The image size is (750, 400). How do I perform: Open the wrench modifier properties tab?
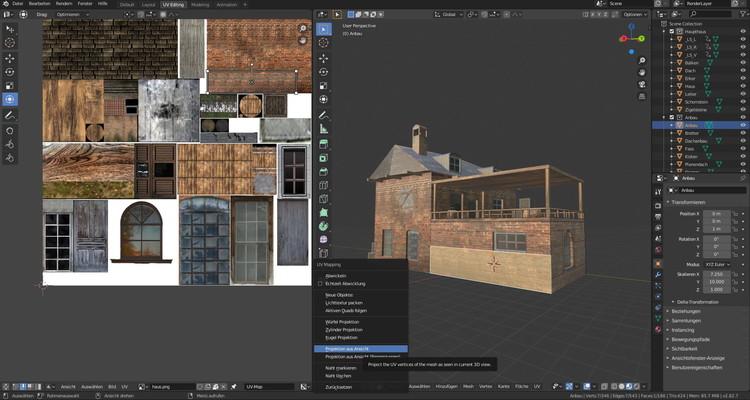click(658, 275)
